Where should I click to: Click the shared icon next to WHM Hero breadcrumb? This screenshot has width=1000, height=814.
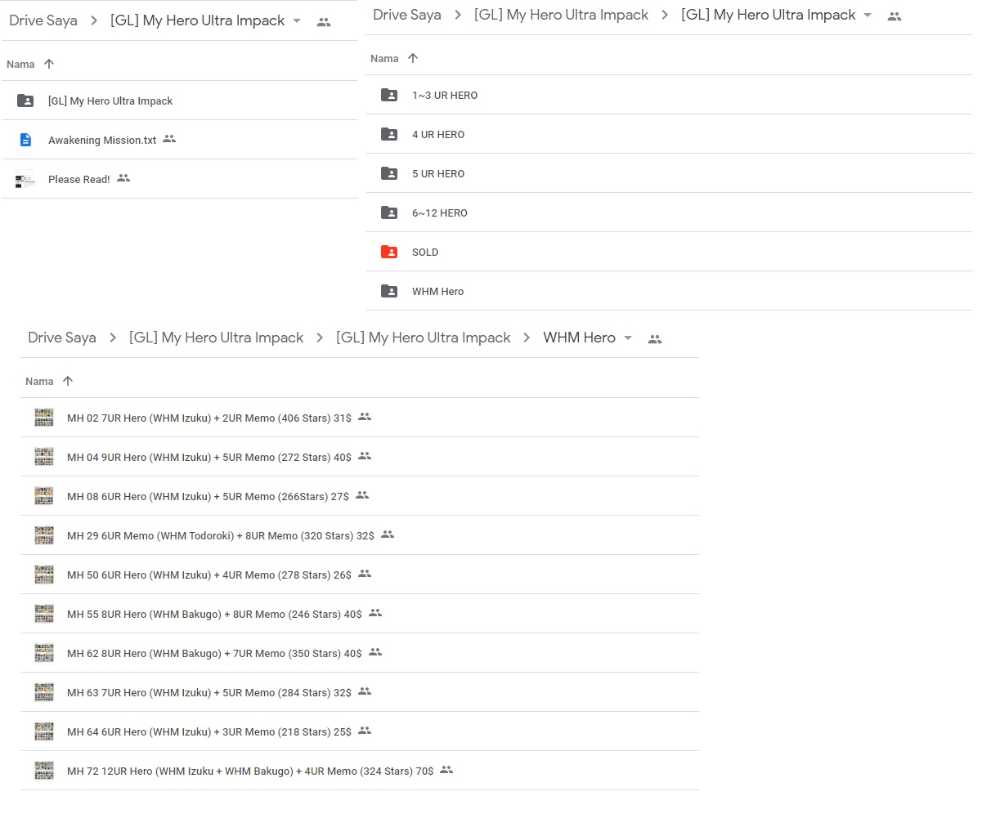pos(655,339)
